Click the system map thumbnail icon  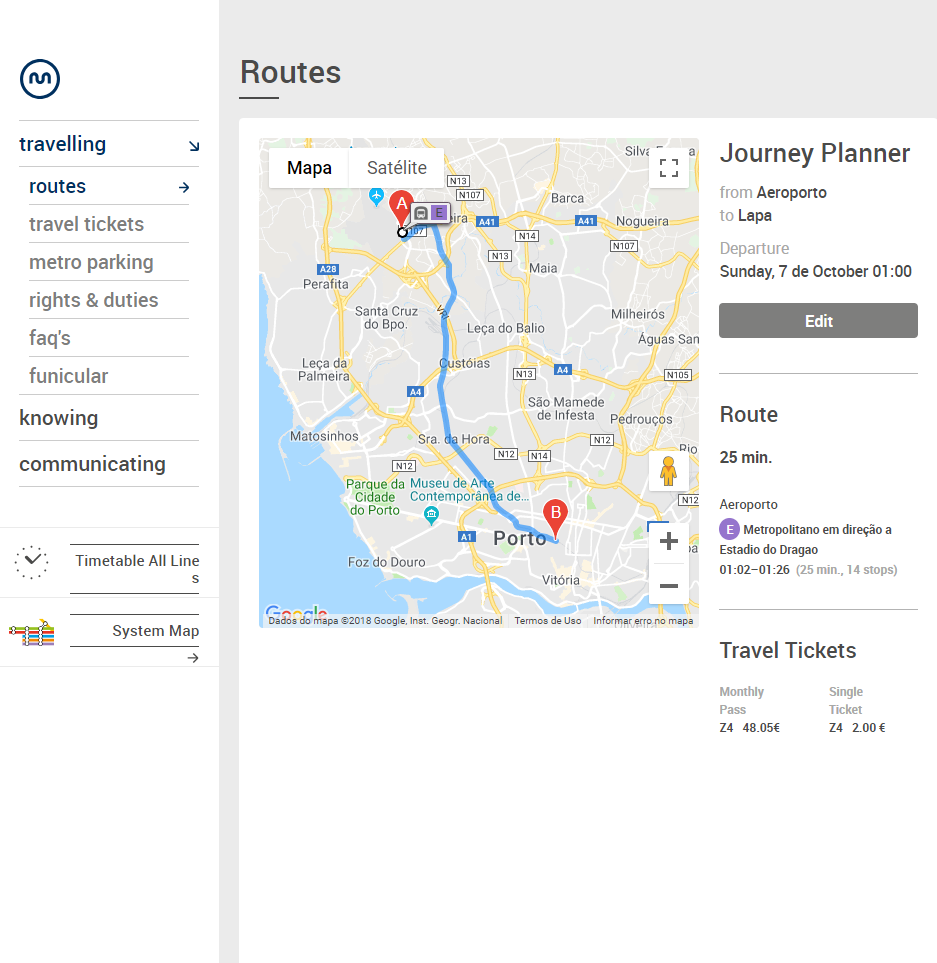tap(32, 633)
